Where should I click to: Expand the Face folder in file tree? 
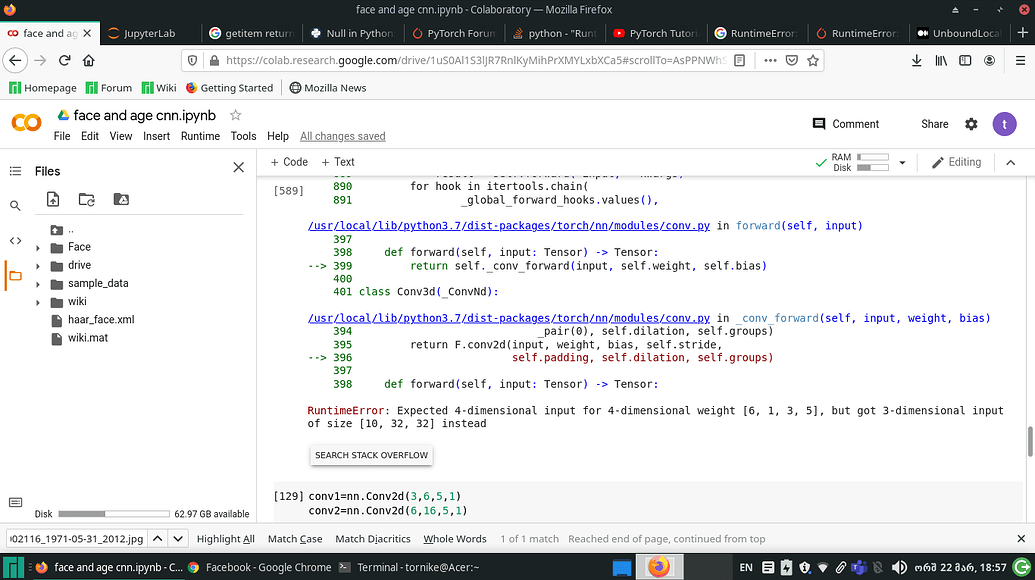point(38,247)
